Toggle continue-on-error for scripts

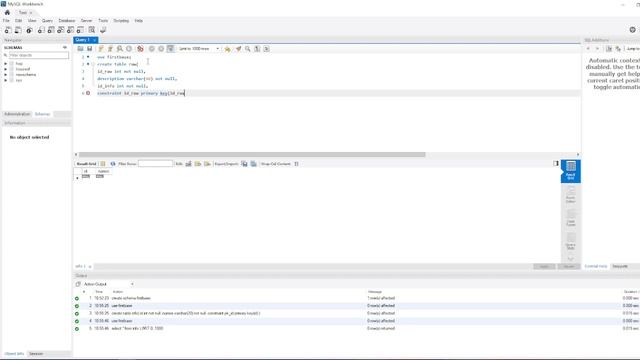140,49
